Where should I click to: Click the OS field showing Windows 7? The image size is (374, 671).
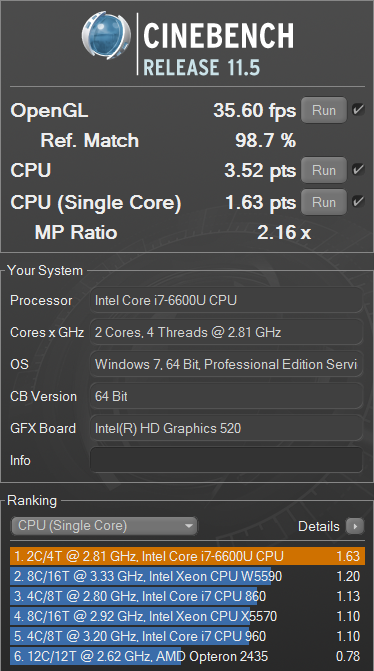226,364
